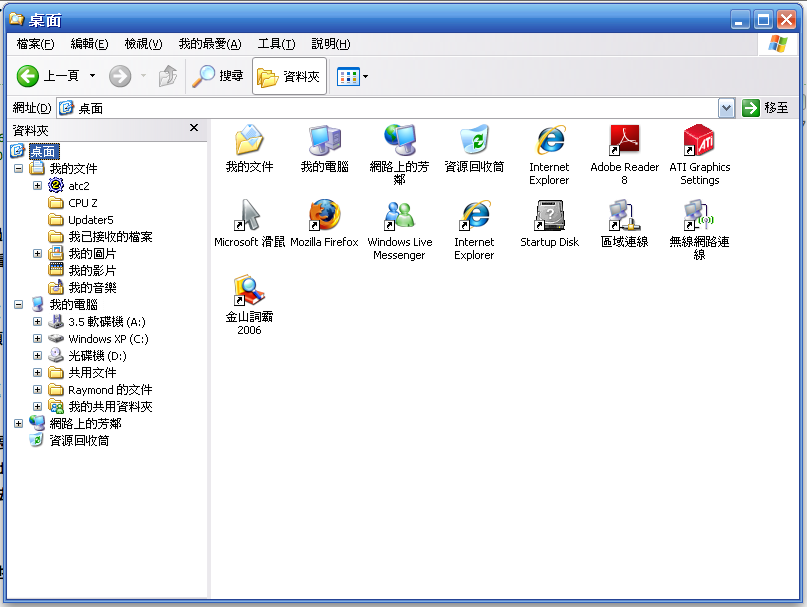Screen dimensions: 807x607
Task: Select Raymond 的文件 in the tree
Action: 110,390
